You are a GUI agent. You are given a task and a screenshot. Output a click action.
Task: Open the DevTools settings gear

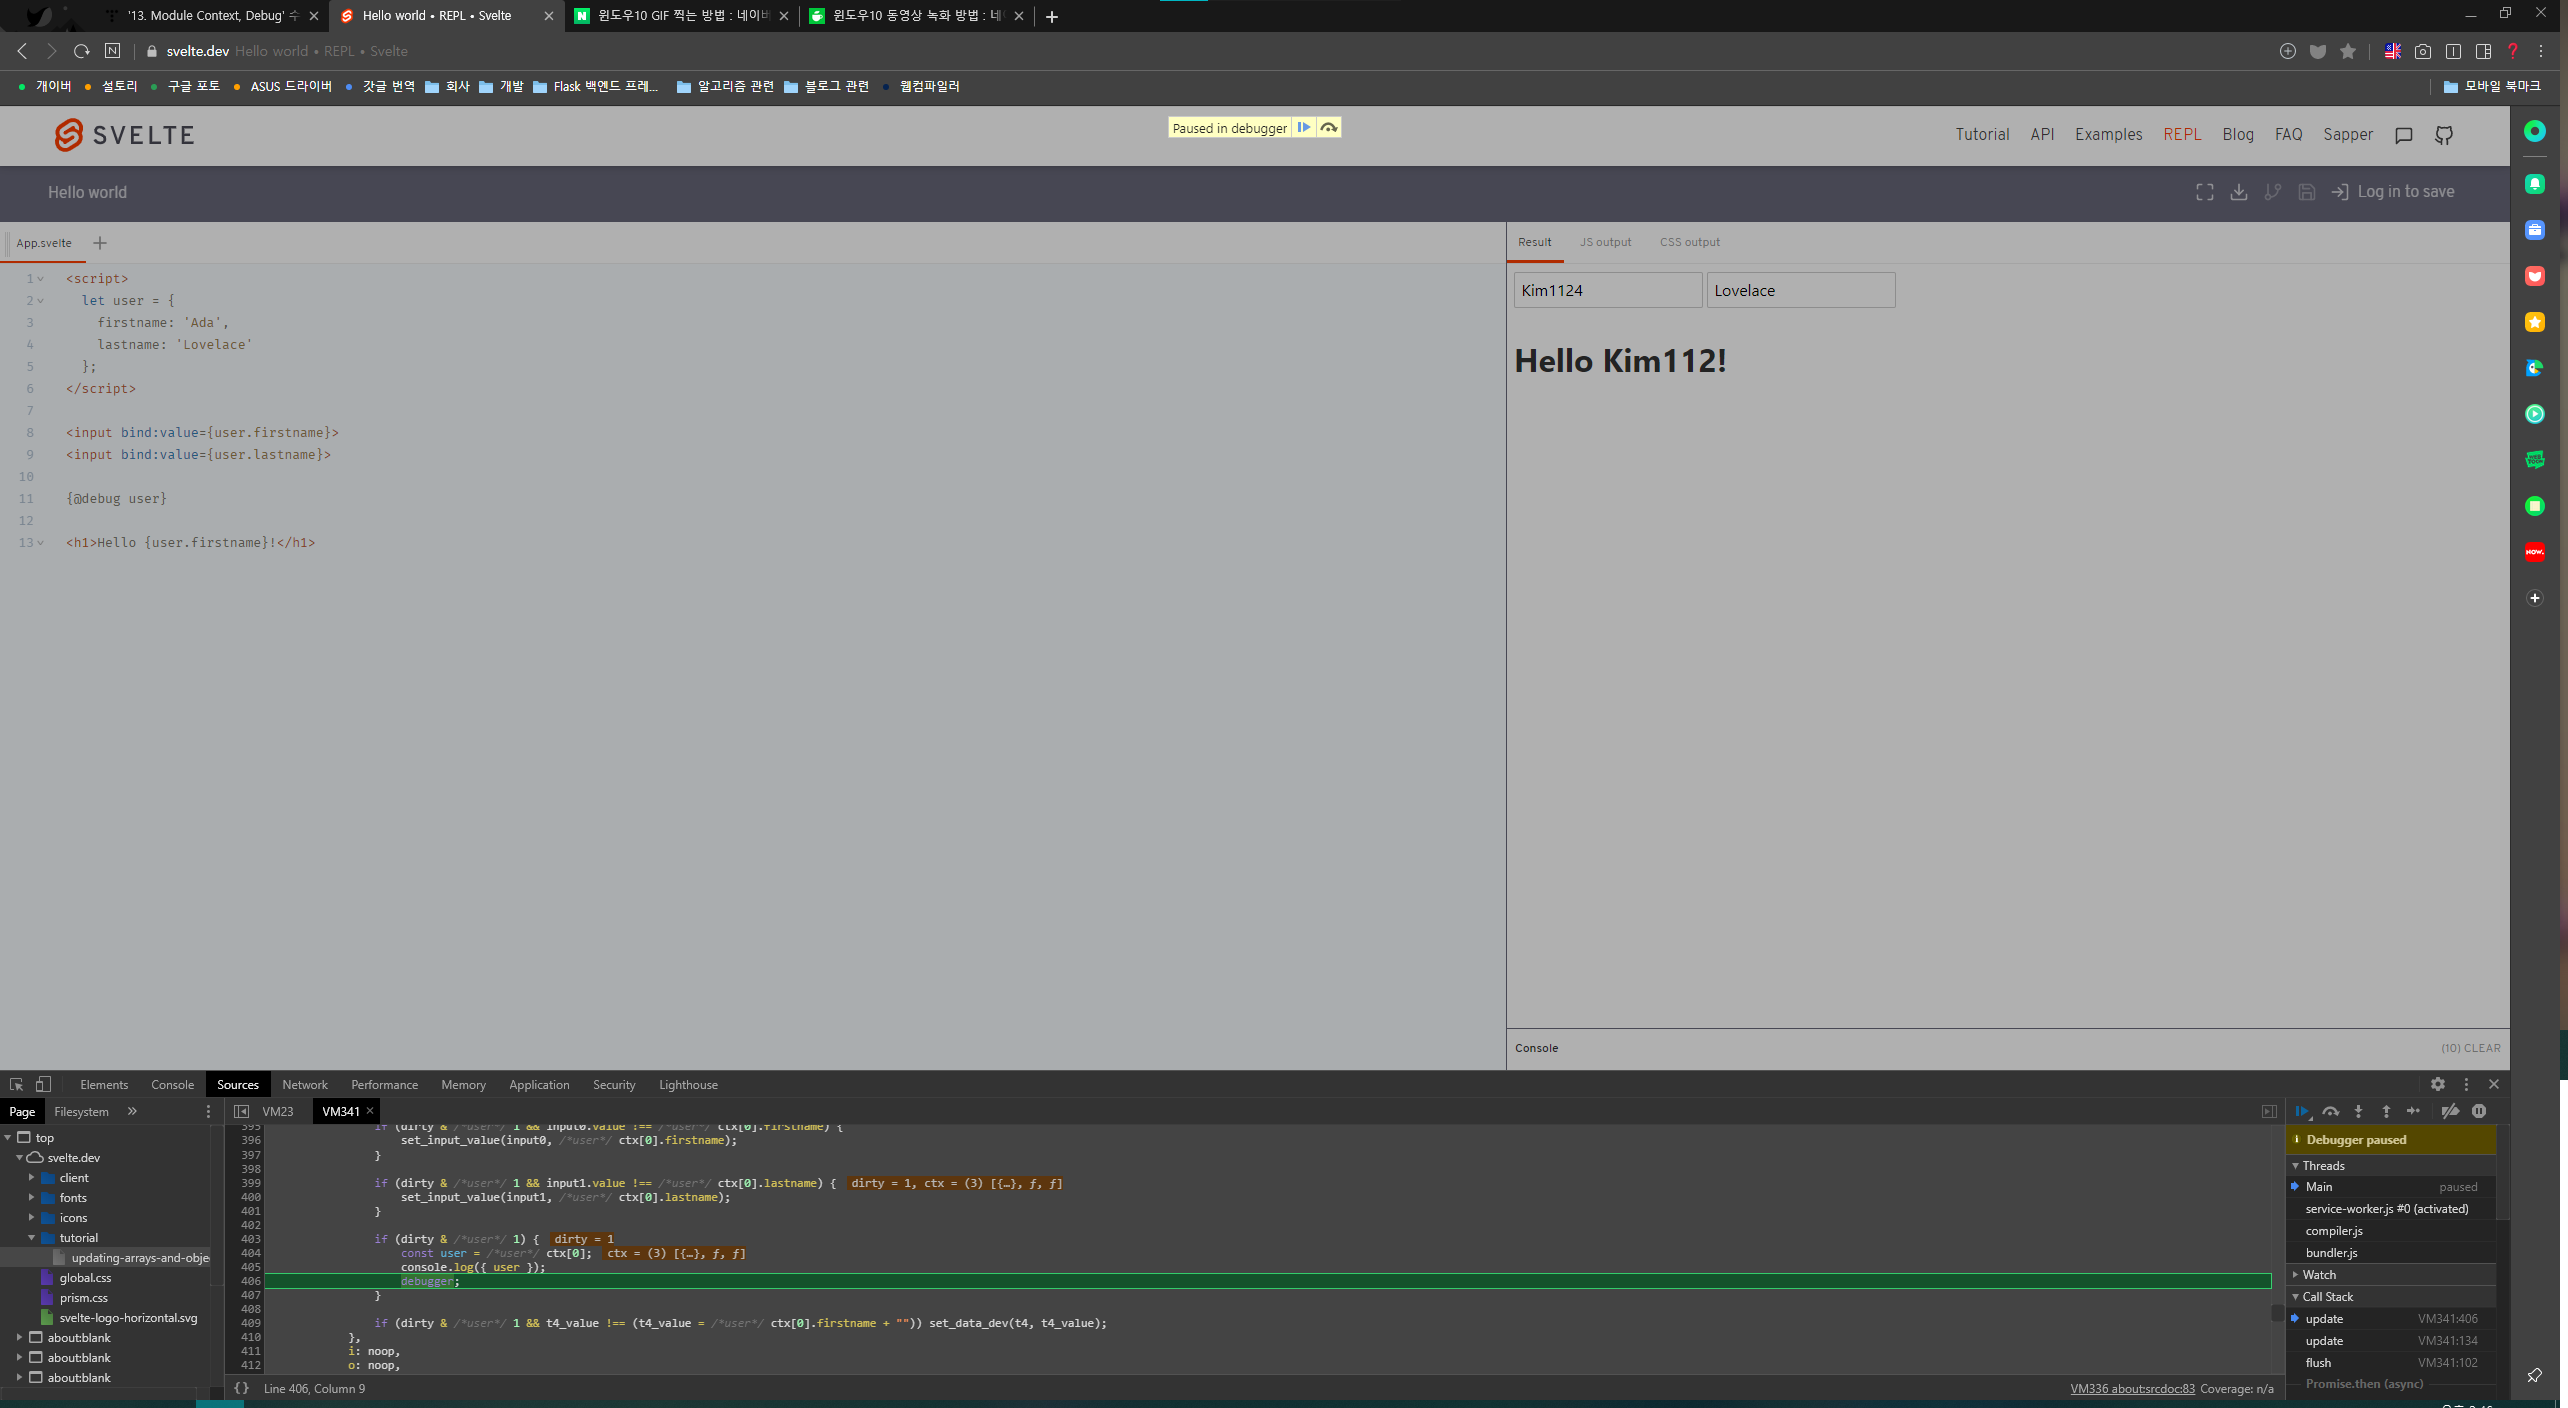coord(2438,1084)
